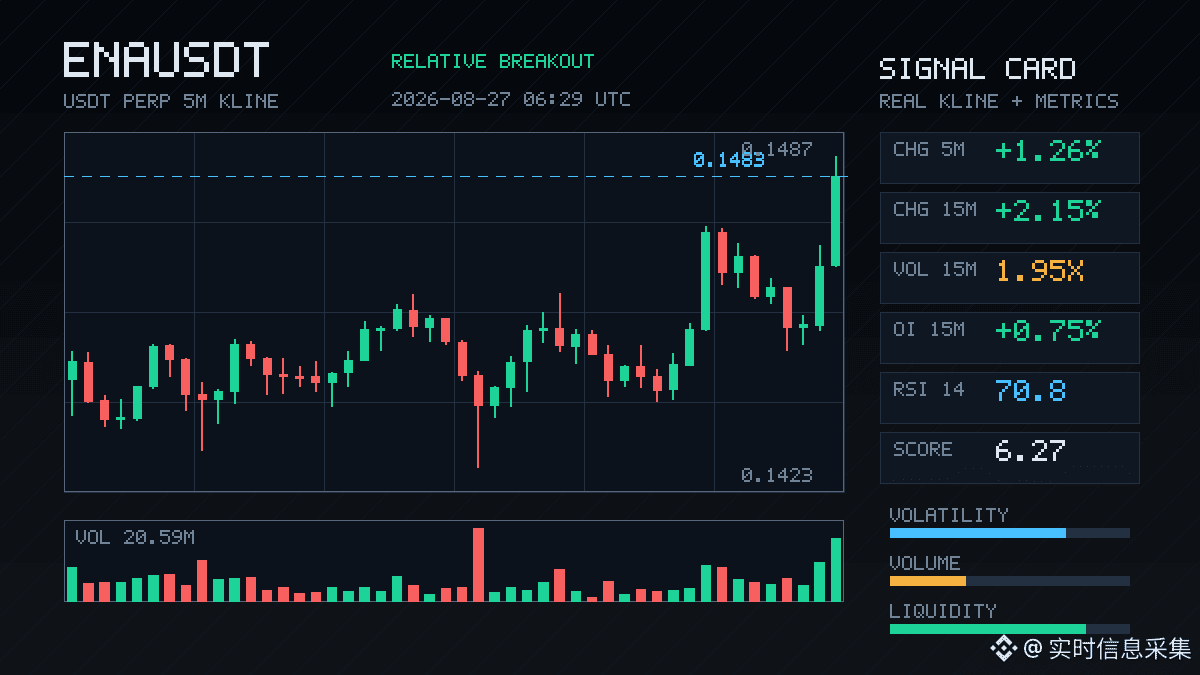
Task: Select the RSI 14 70.8 metric card
Action: (x=1009, y=398)
